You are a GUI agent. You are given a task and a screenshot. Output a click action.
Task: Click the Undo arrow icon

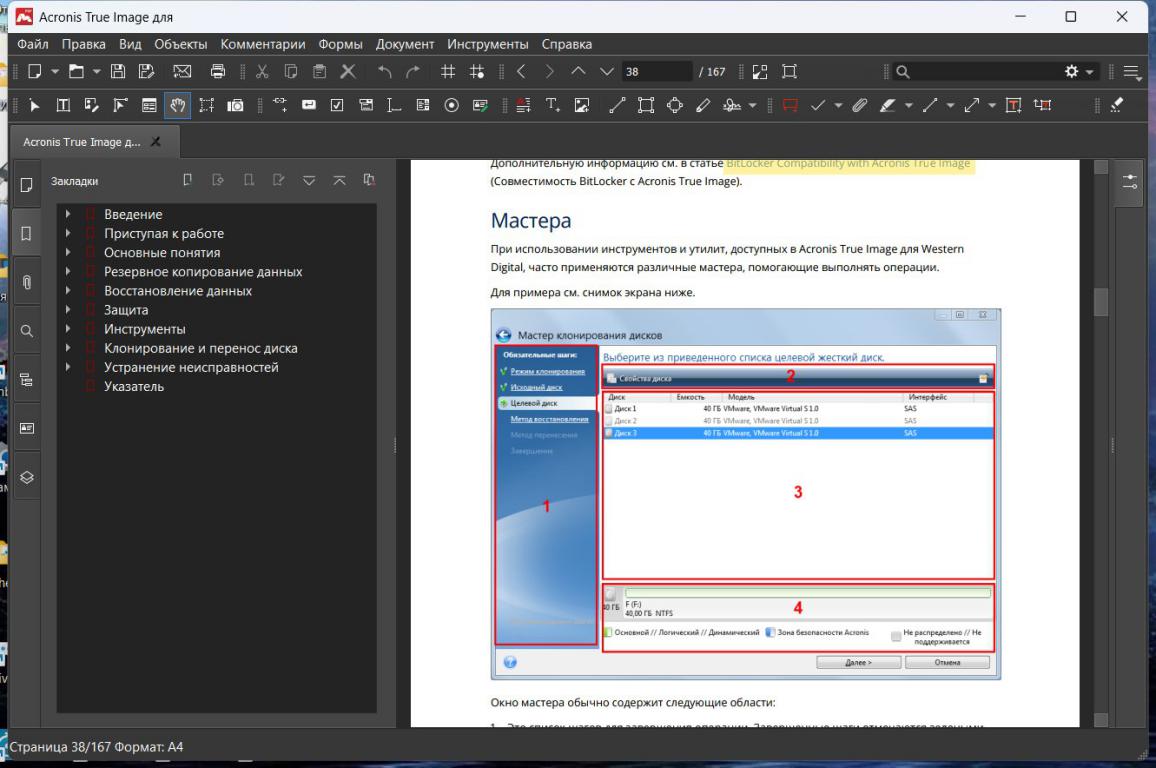(387, 71)
